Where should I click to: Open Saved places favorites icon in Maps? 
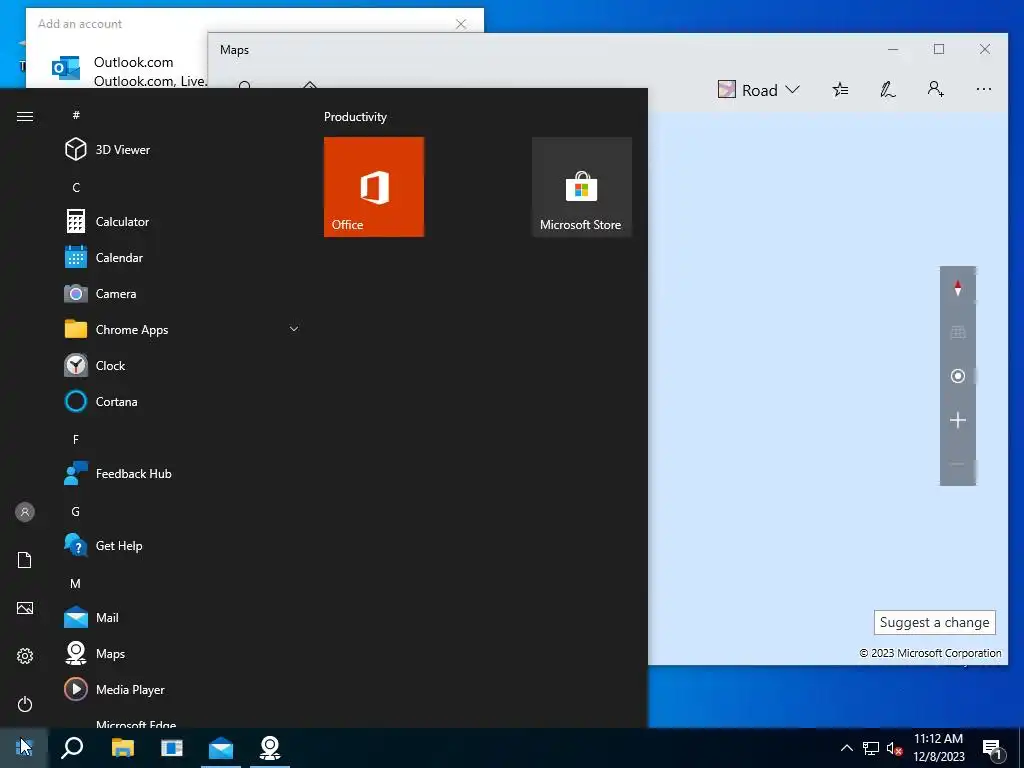click(840, 89)
